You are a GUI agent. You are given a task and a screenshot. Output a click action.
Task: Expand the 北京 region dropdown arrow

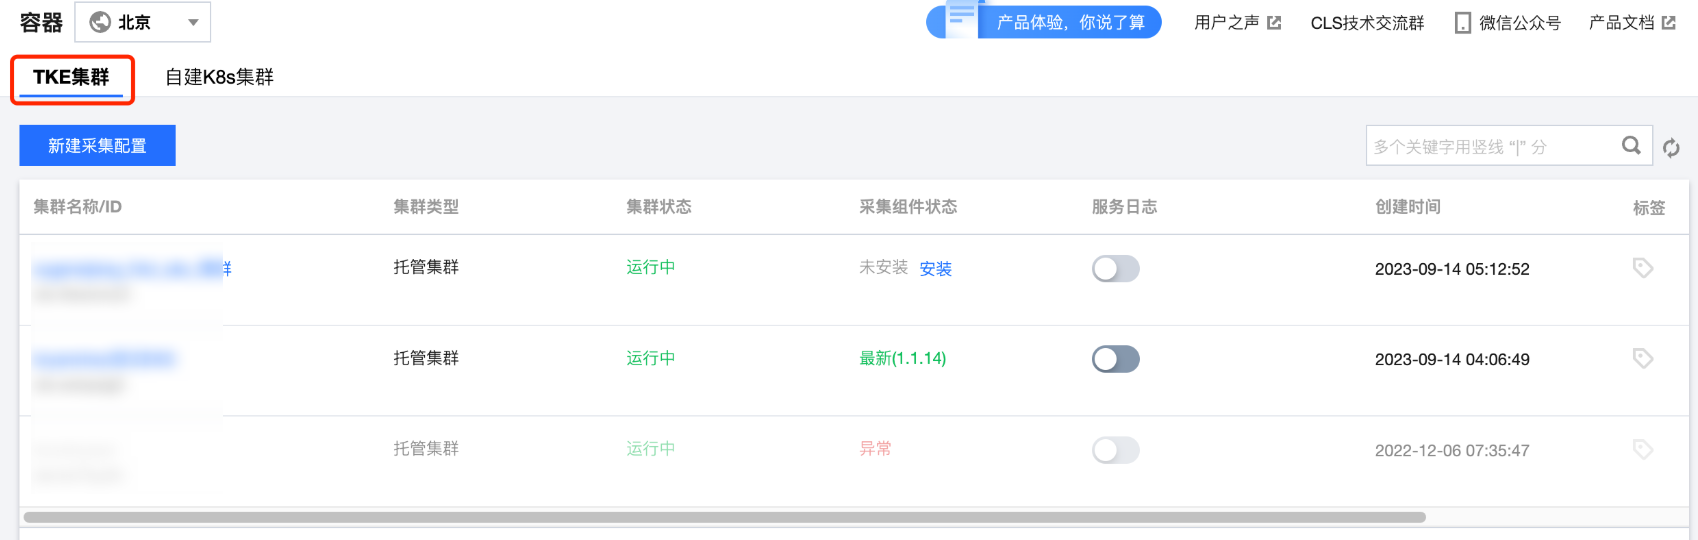[193, 22]
